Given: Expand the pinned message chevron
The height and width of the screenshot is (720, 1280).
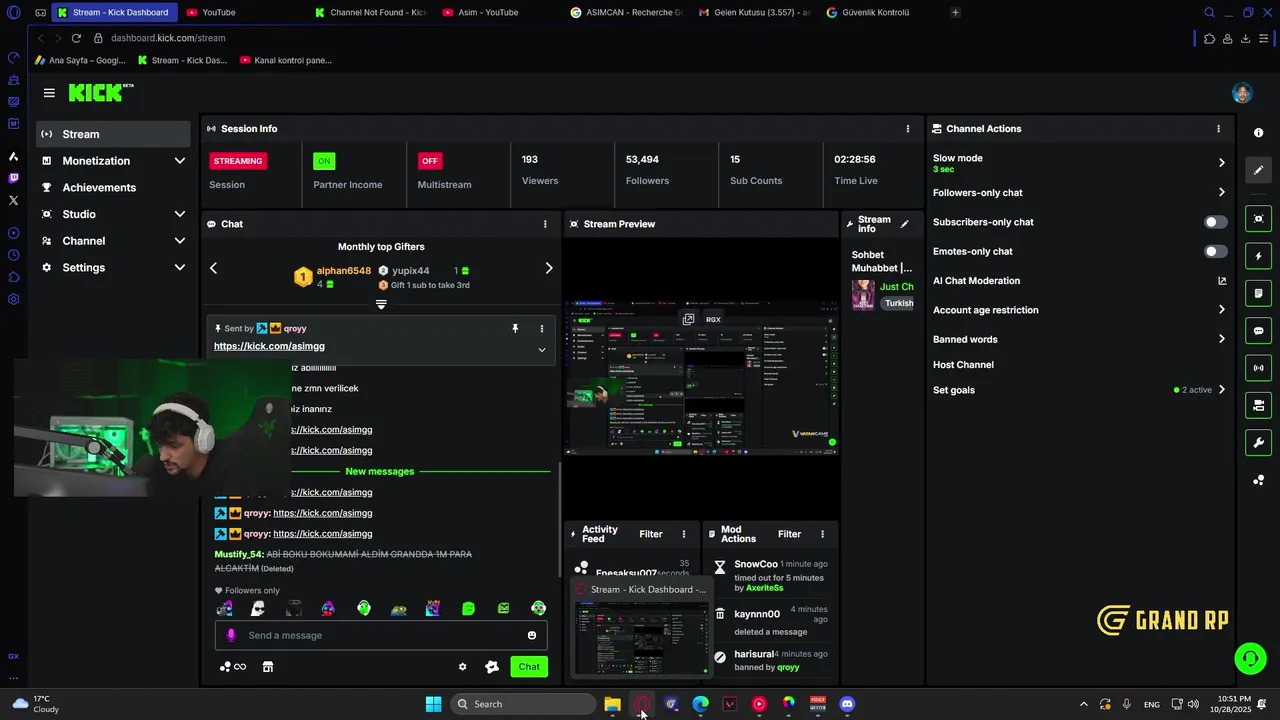Looking at the screenshot, I should [x=542, y=350].
